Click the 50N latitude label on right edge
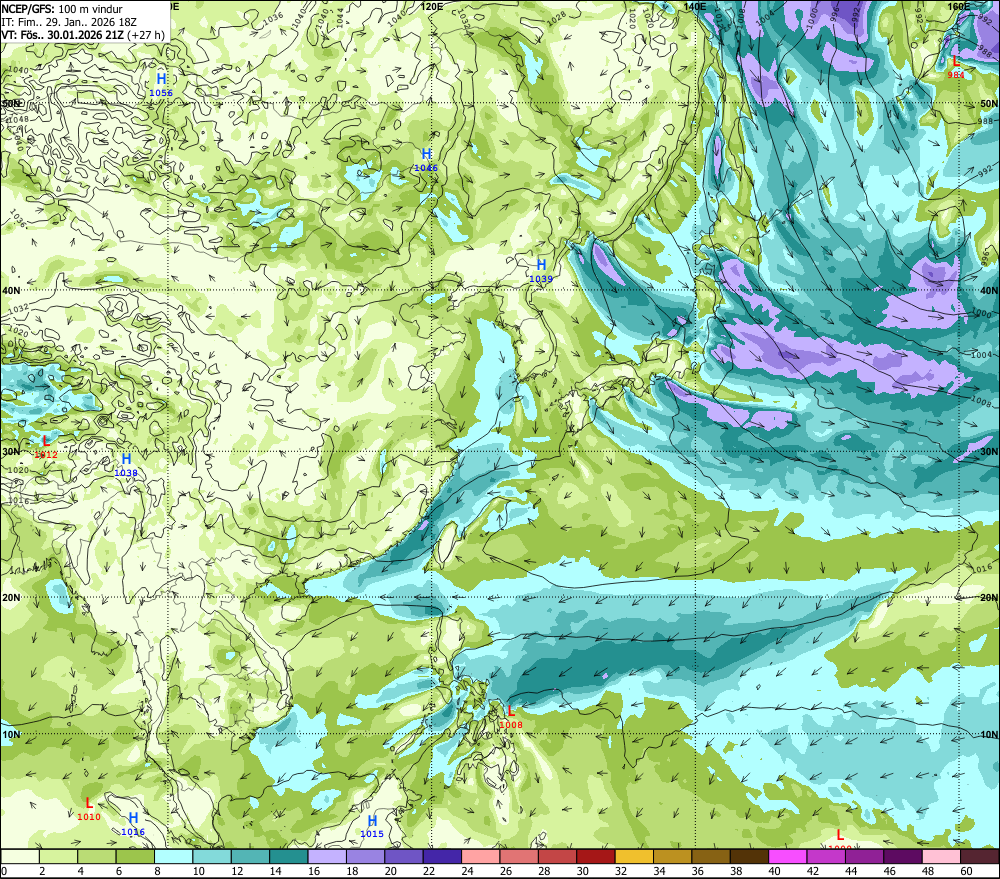The image size is (1000, 879). click(x=989, y=103)
